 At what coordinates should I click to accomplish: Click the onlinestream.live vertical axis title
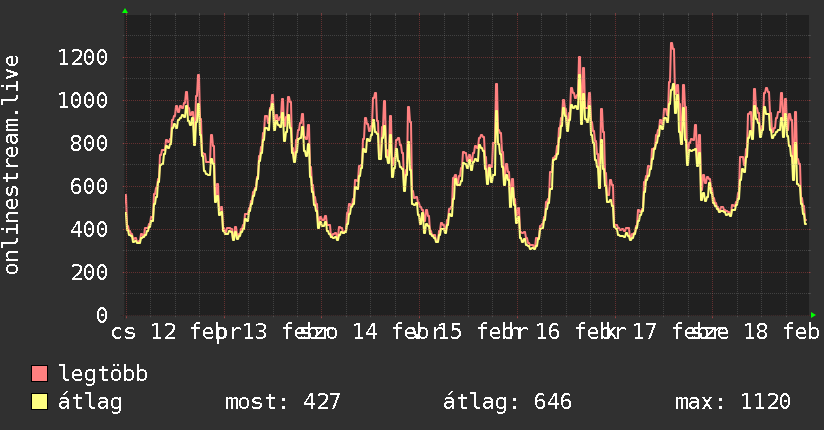[12, 165]
